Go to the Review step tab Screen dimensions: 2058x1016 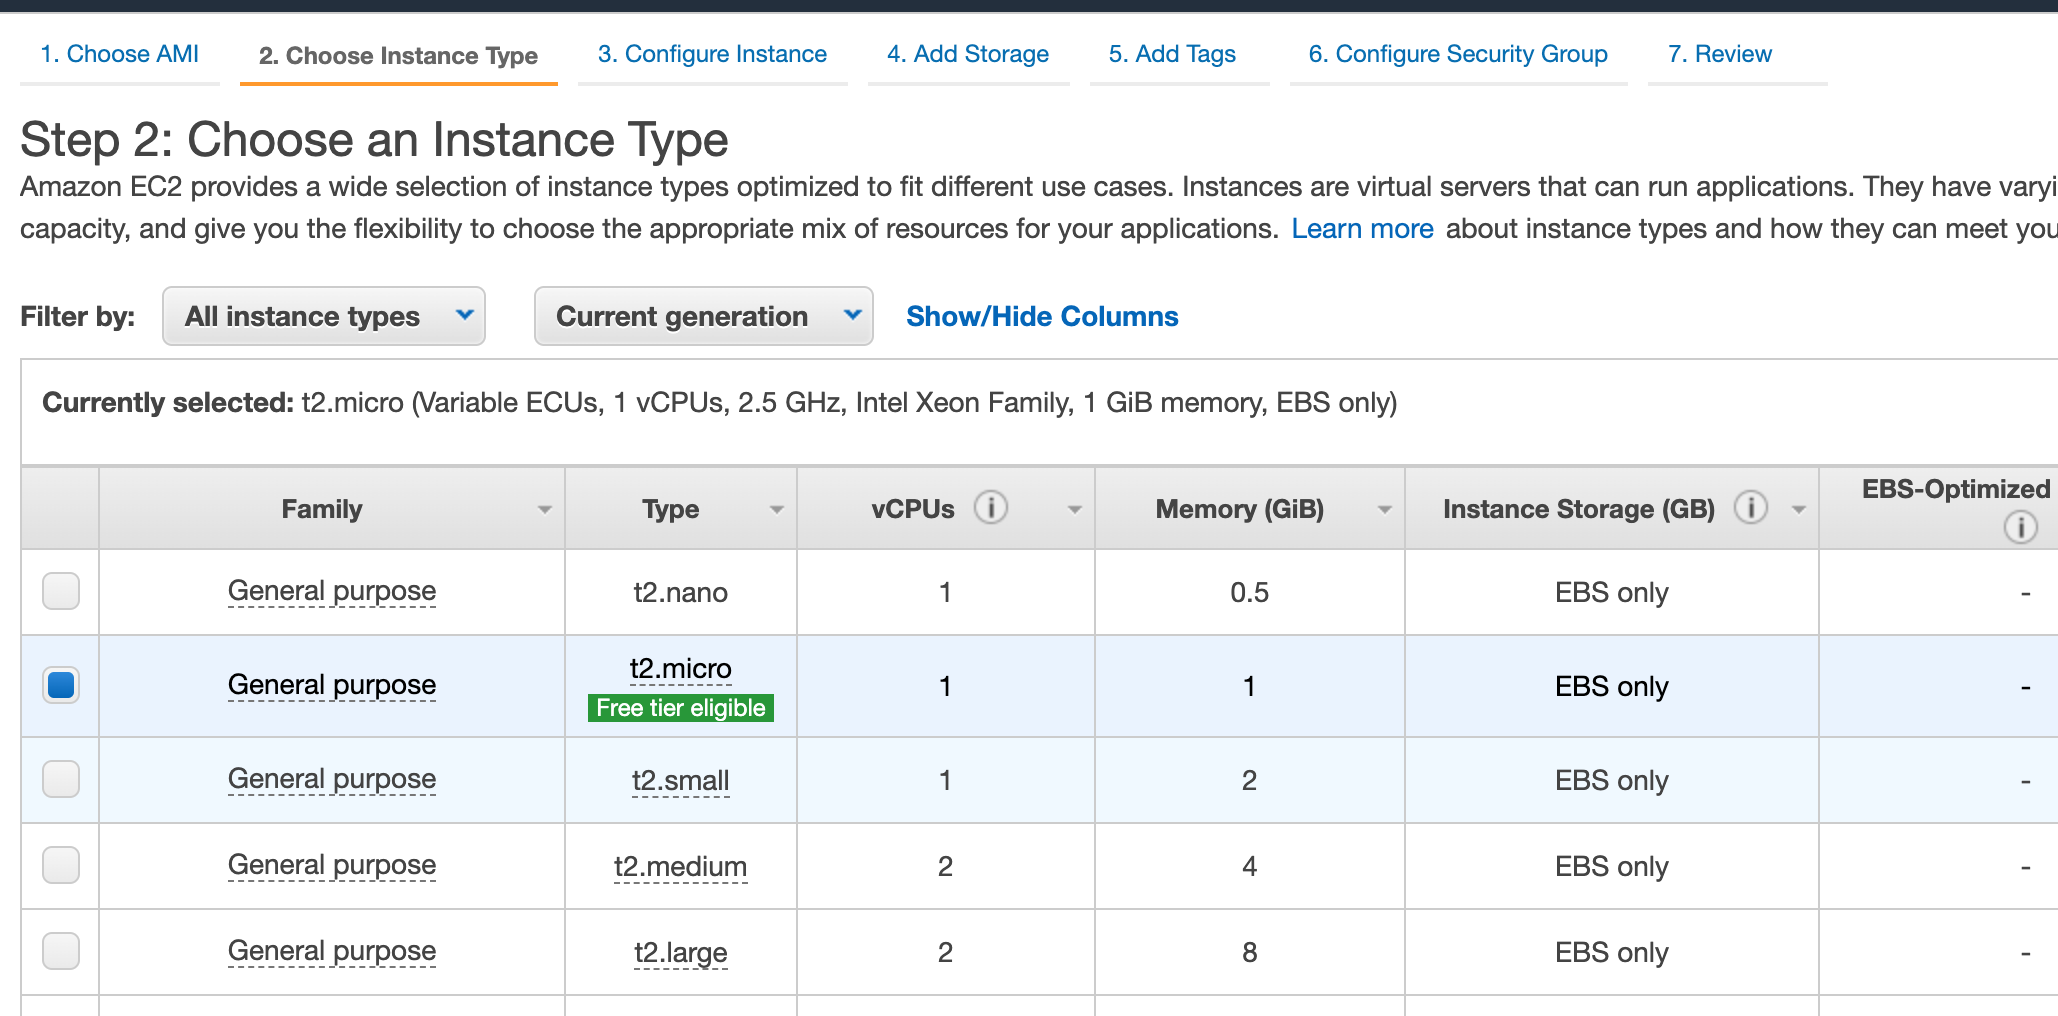[x=1720, y=54]
